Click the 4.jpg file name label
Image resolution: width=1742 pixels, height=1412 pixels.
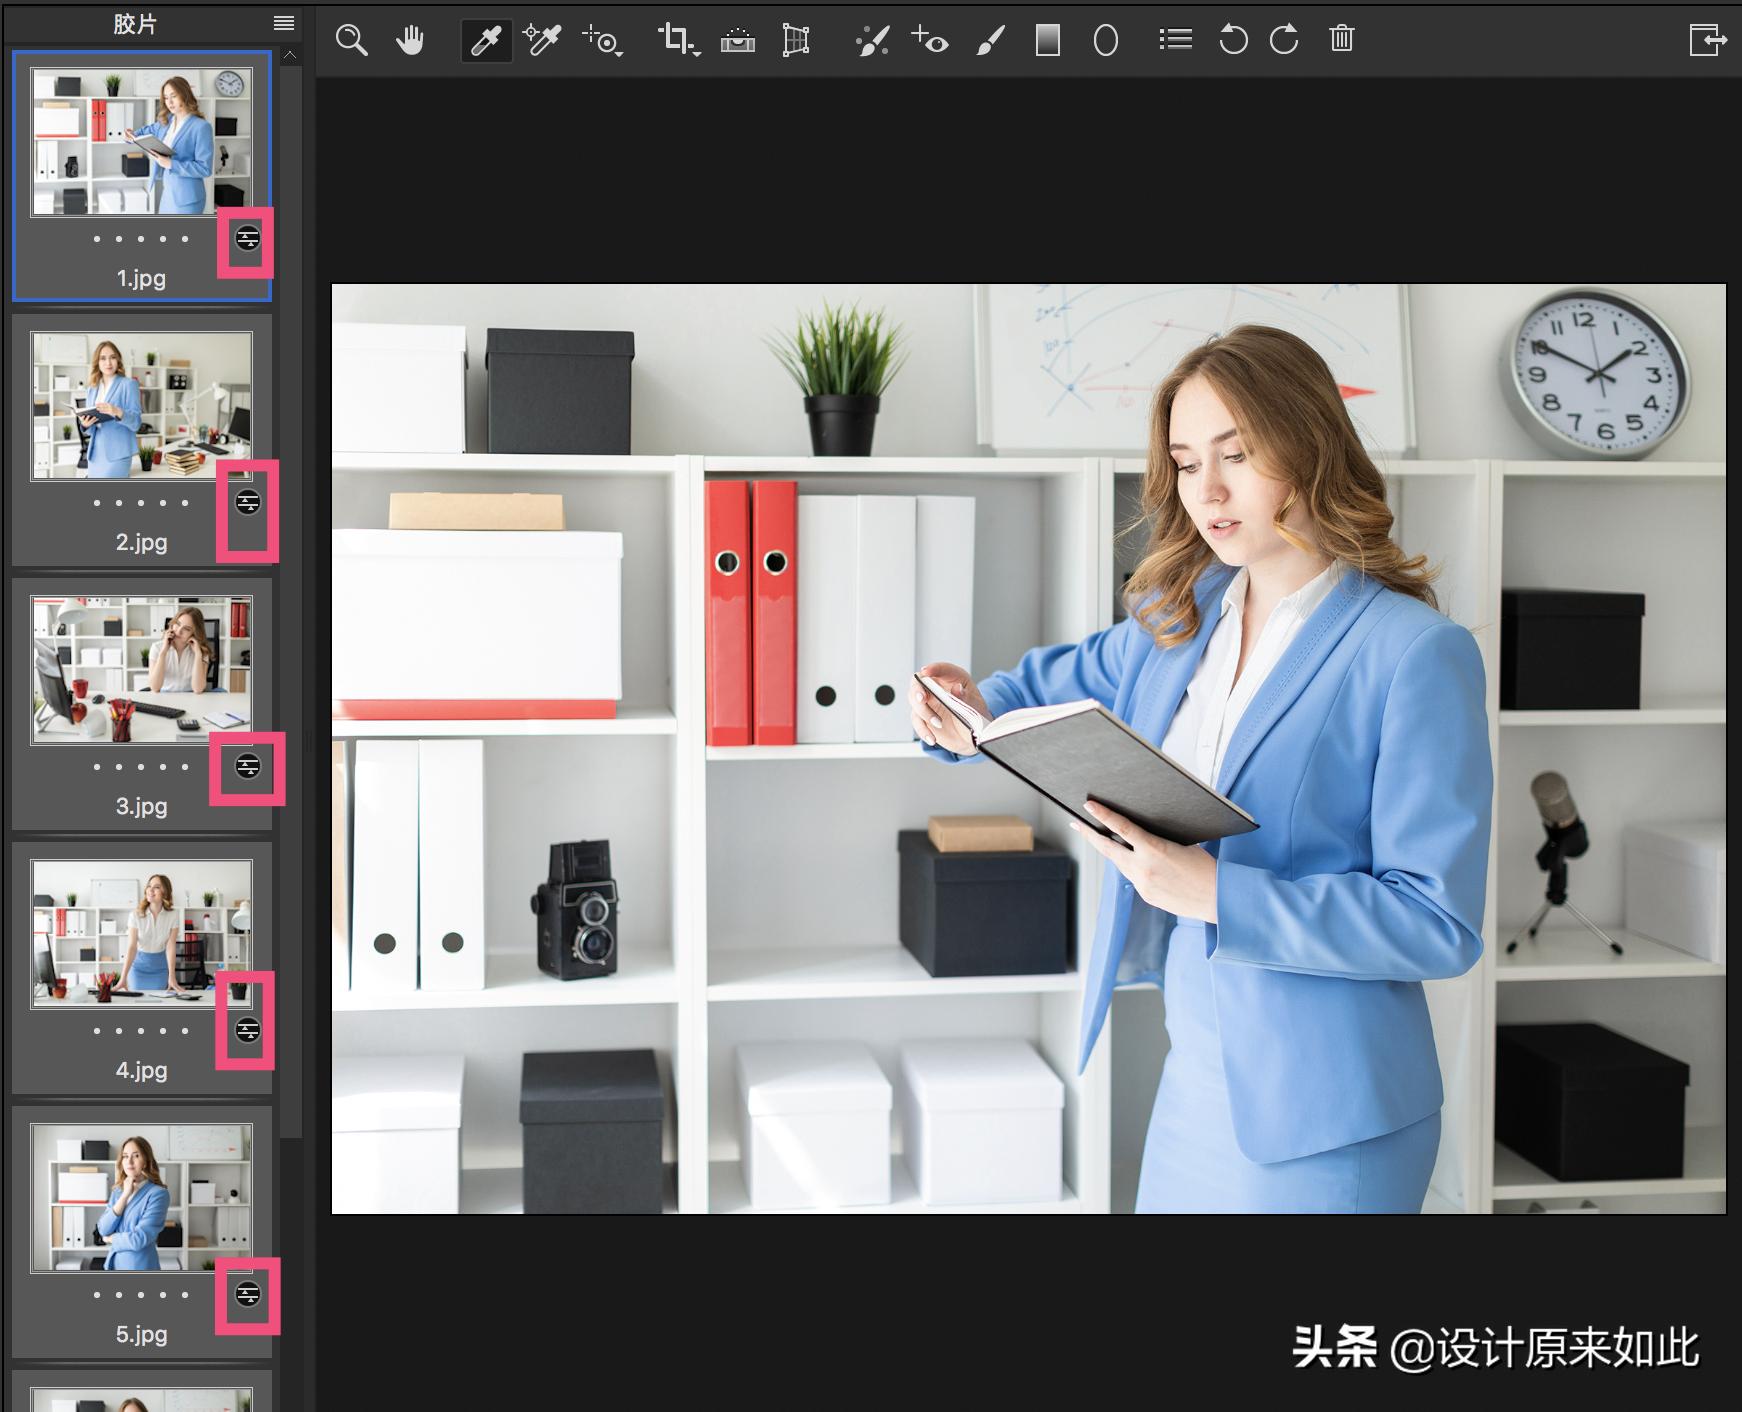(x=141, y=1071)
